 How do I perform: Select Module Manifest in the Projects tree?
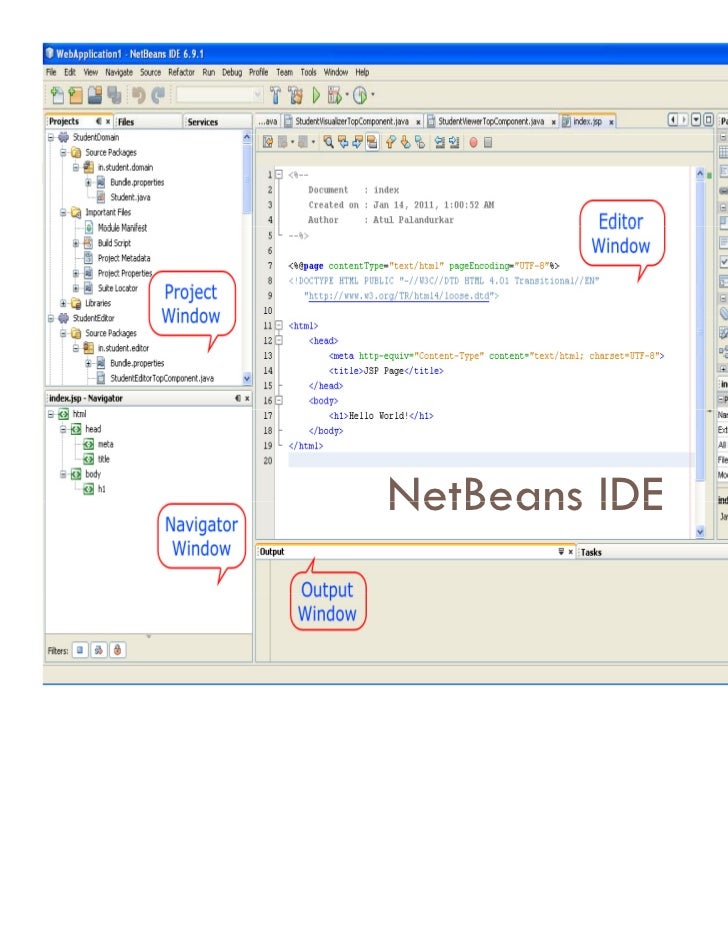point(122,228)
